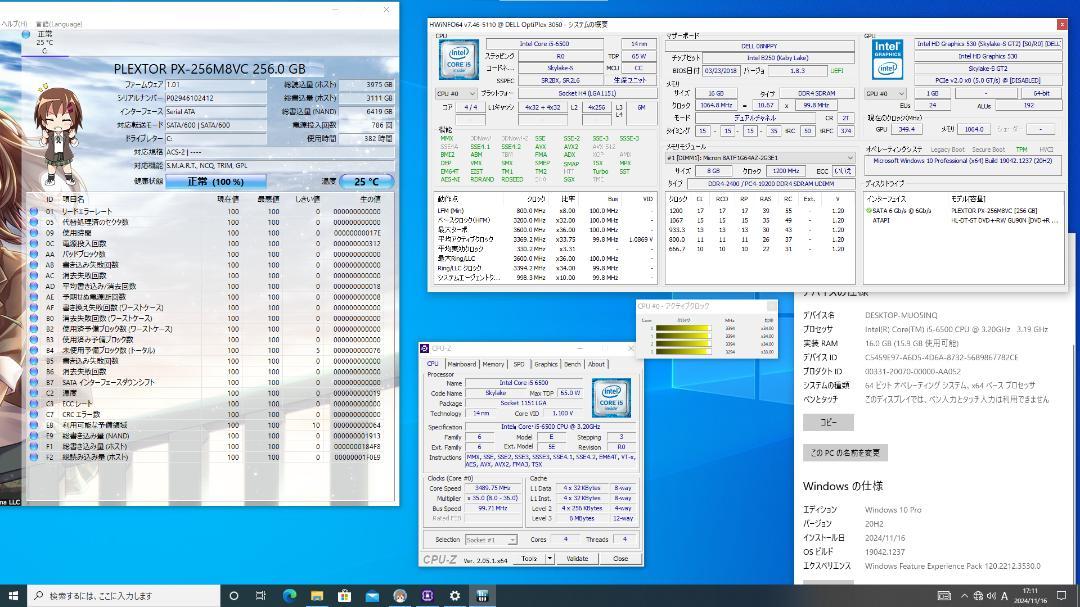Switch to CrystalDiskInfo via taskbar mascot icon

pyautogui.click(x=399, y=595)
